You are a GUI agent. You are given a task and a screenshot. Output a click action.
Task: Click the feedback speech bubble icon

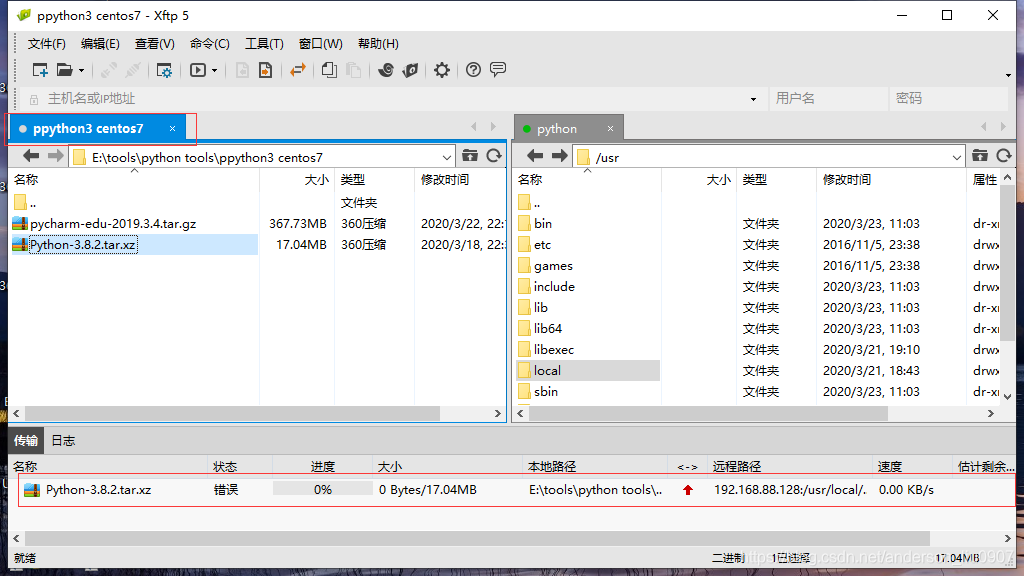pyautogui.click(x=498, y=69)
